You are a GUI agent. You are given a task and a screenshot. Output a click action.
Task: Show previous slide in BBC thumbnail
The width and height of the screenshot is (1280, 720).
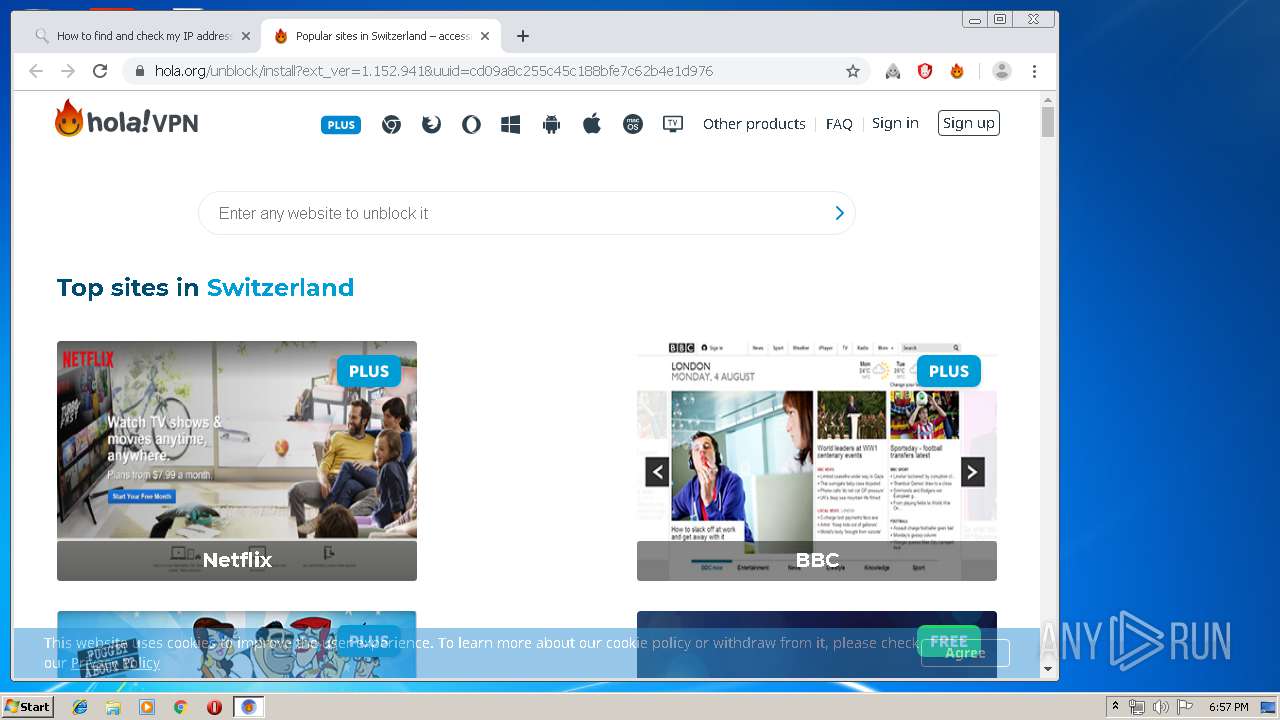[657, 472]
